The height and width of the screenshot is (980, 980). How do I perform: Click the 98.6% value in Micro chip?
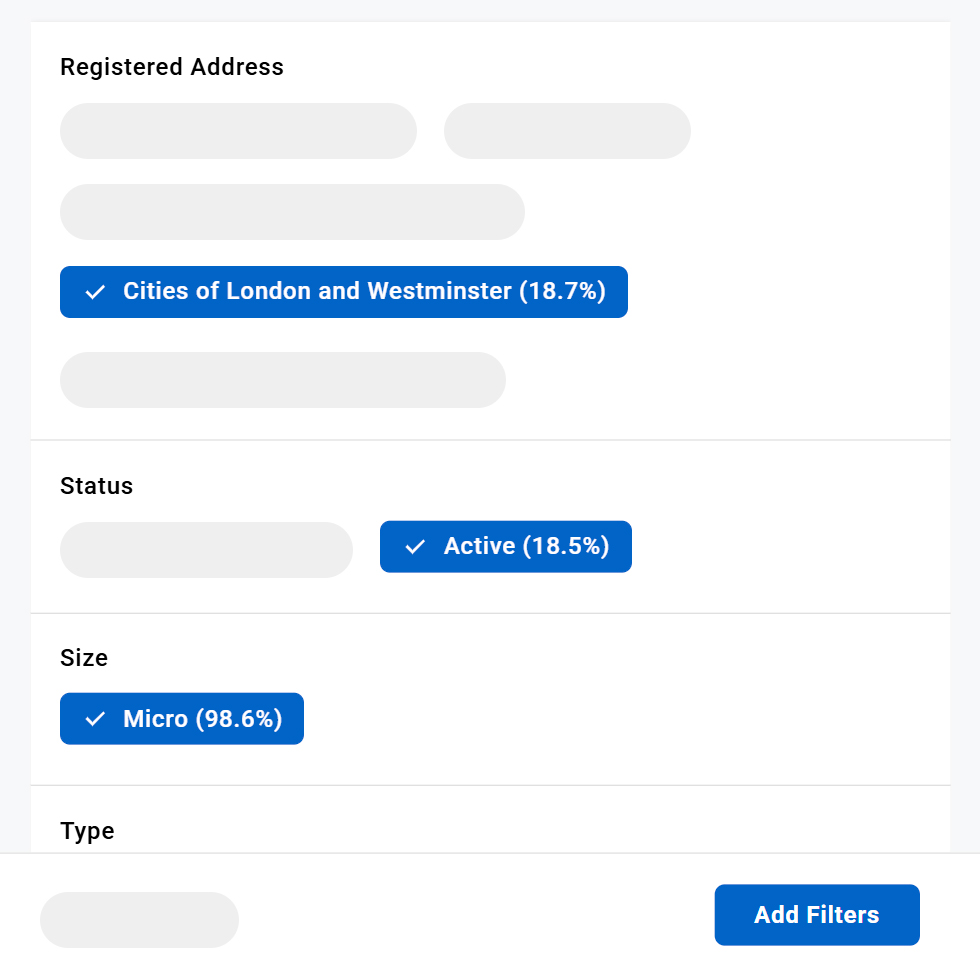click(238, 719)
